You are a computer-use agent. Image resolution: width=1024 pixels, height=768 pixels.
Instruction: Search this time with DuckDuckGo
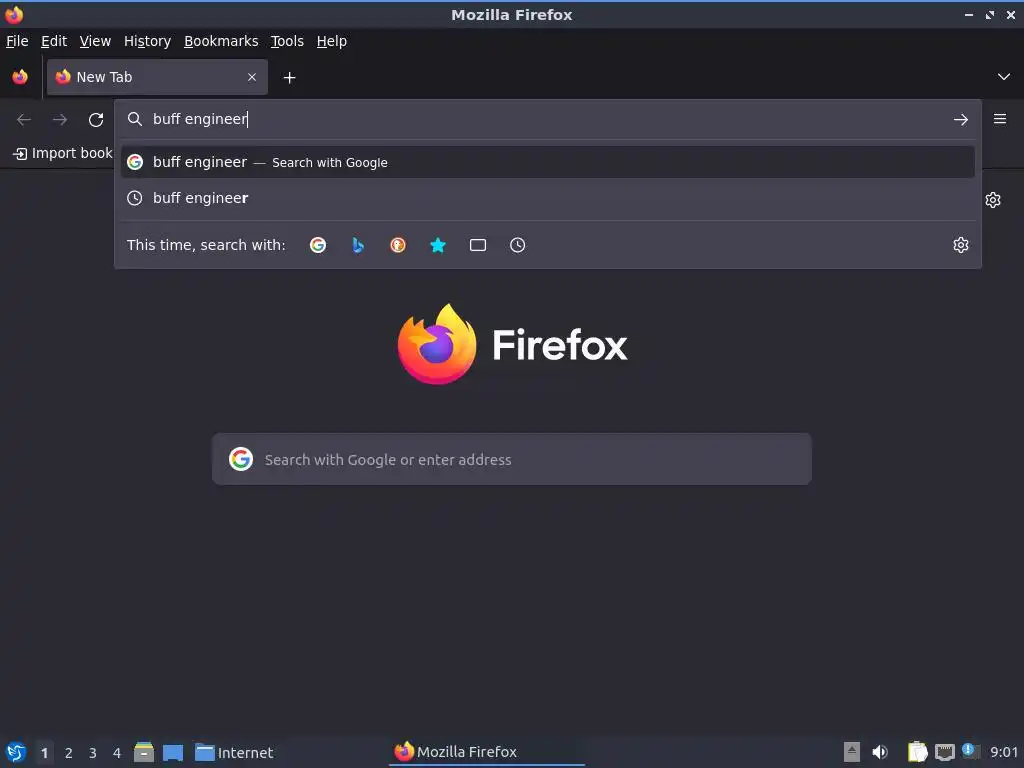[x=398, y=245]
